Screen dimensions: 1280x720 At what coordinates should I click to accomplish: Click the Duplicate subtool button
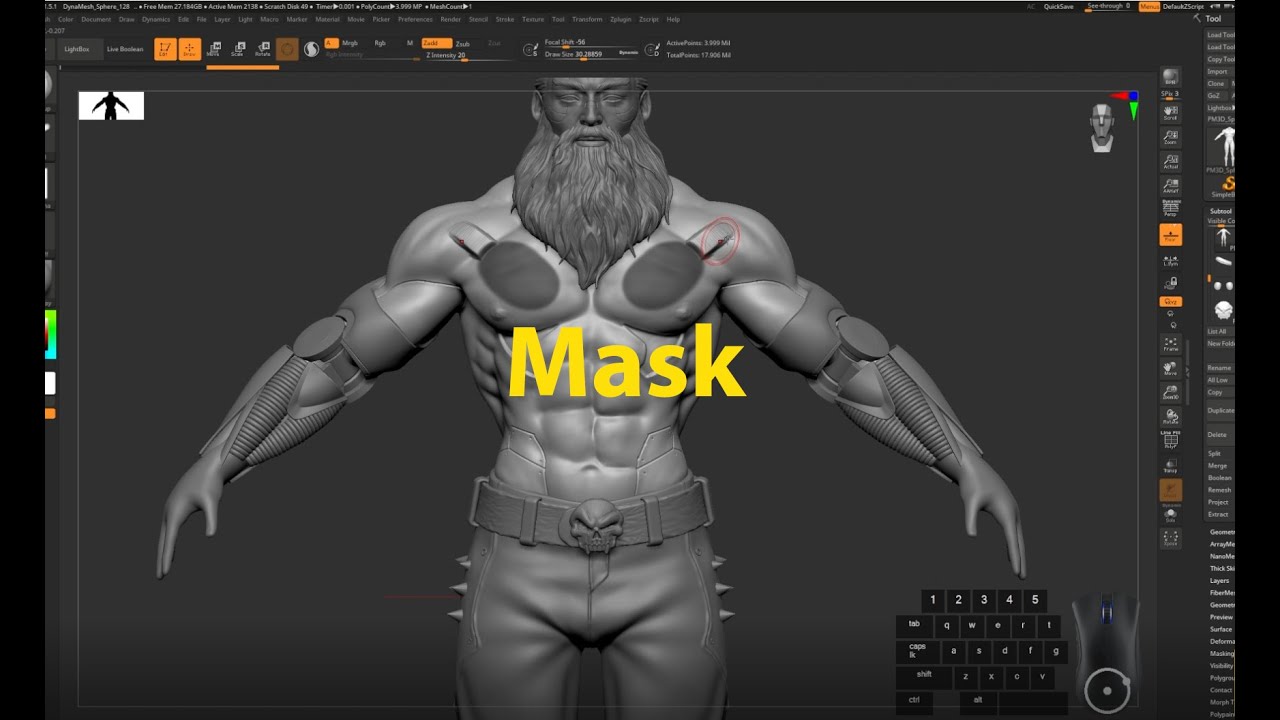[1220, 410]
